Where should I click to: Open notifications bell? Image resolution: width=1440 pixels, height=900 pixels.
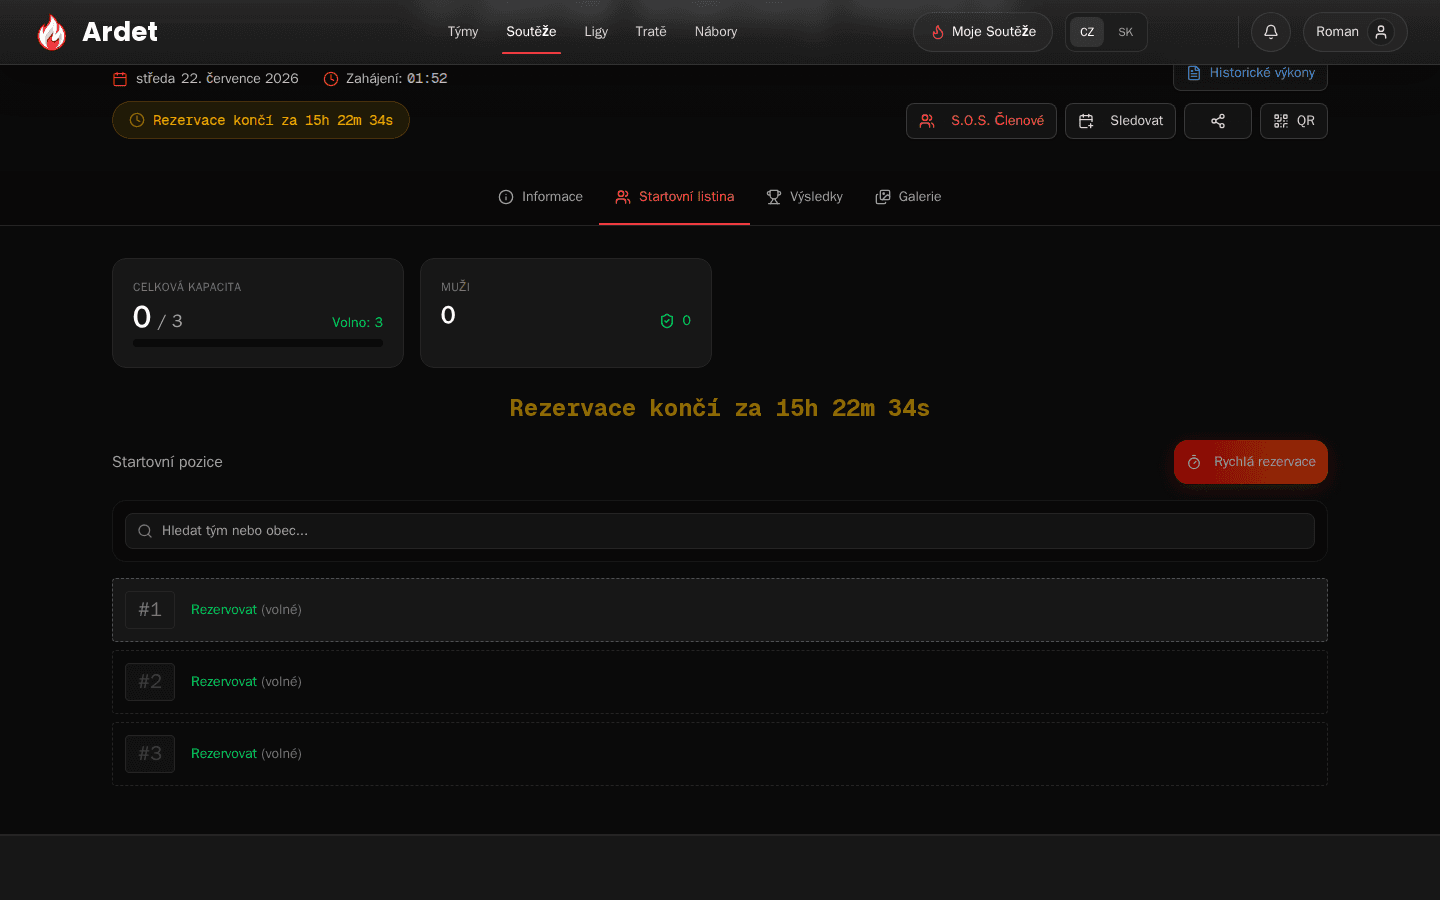(x=1271, y=32)
